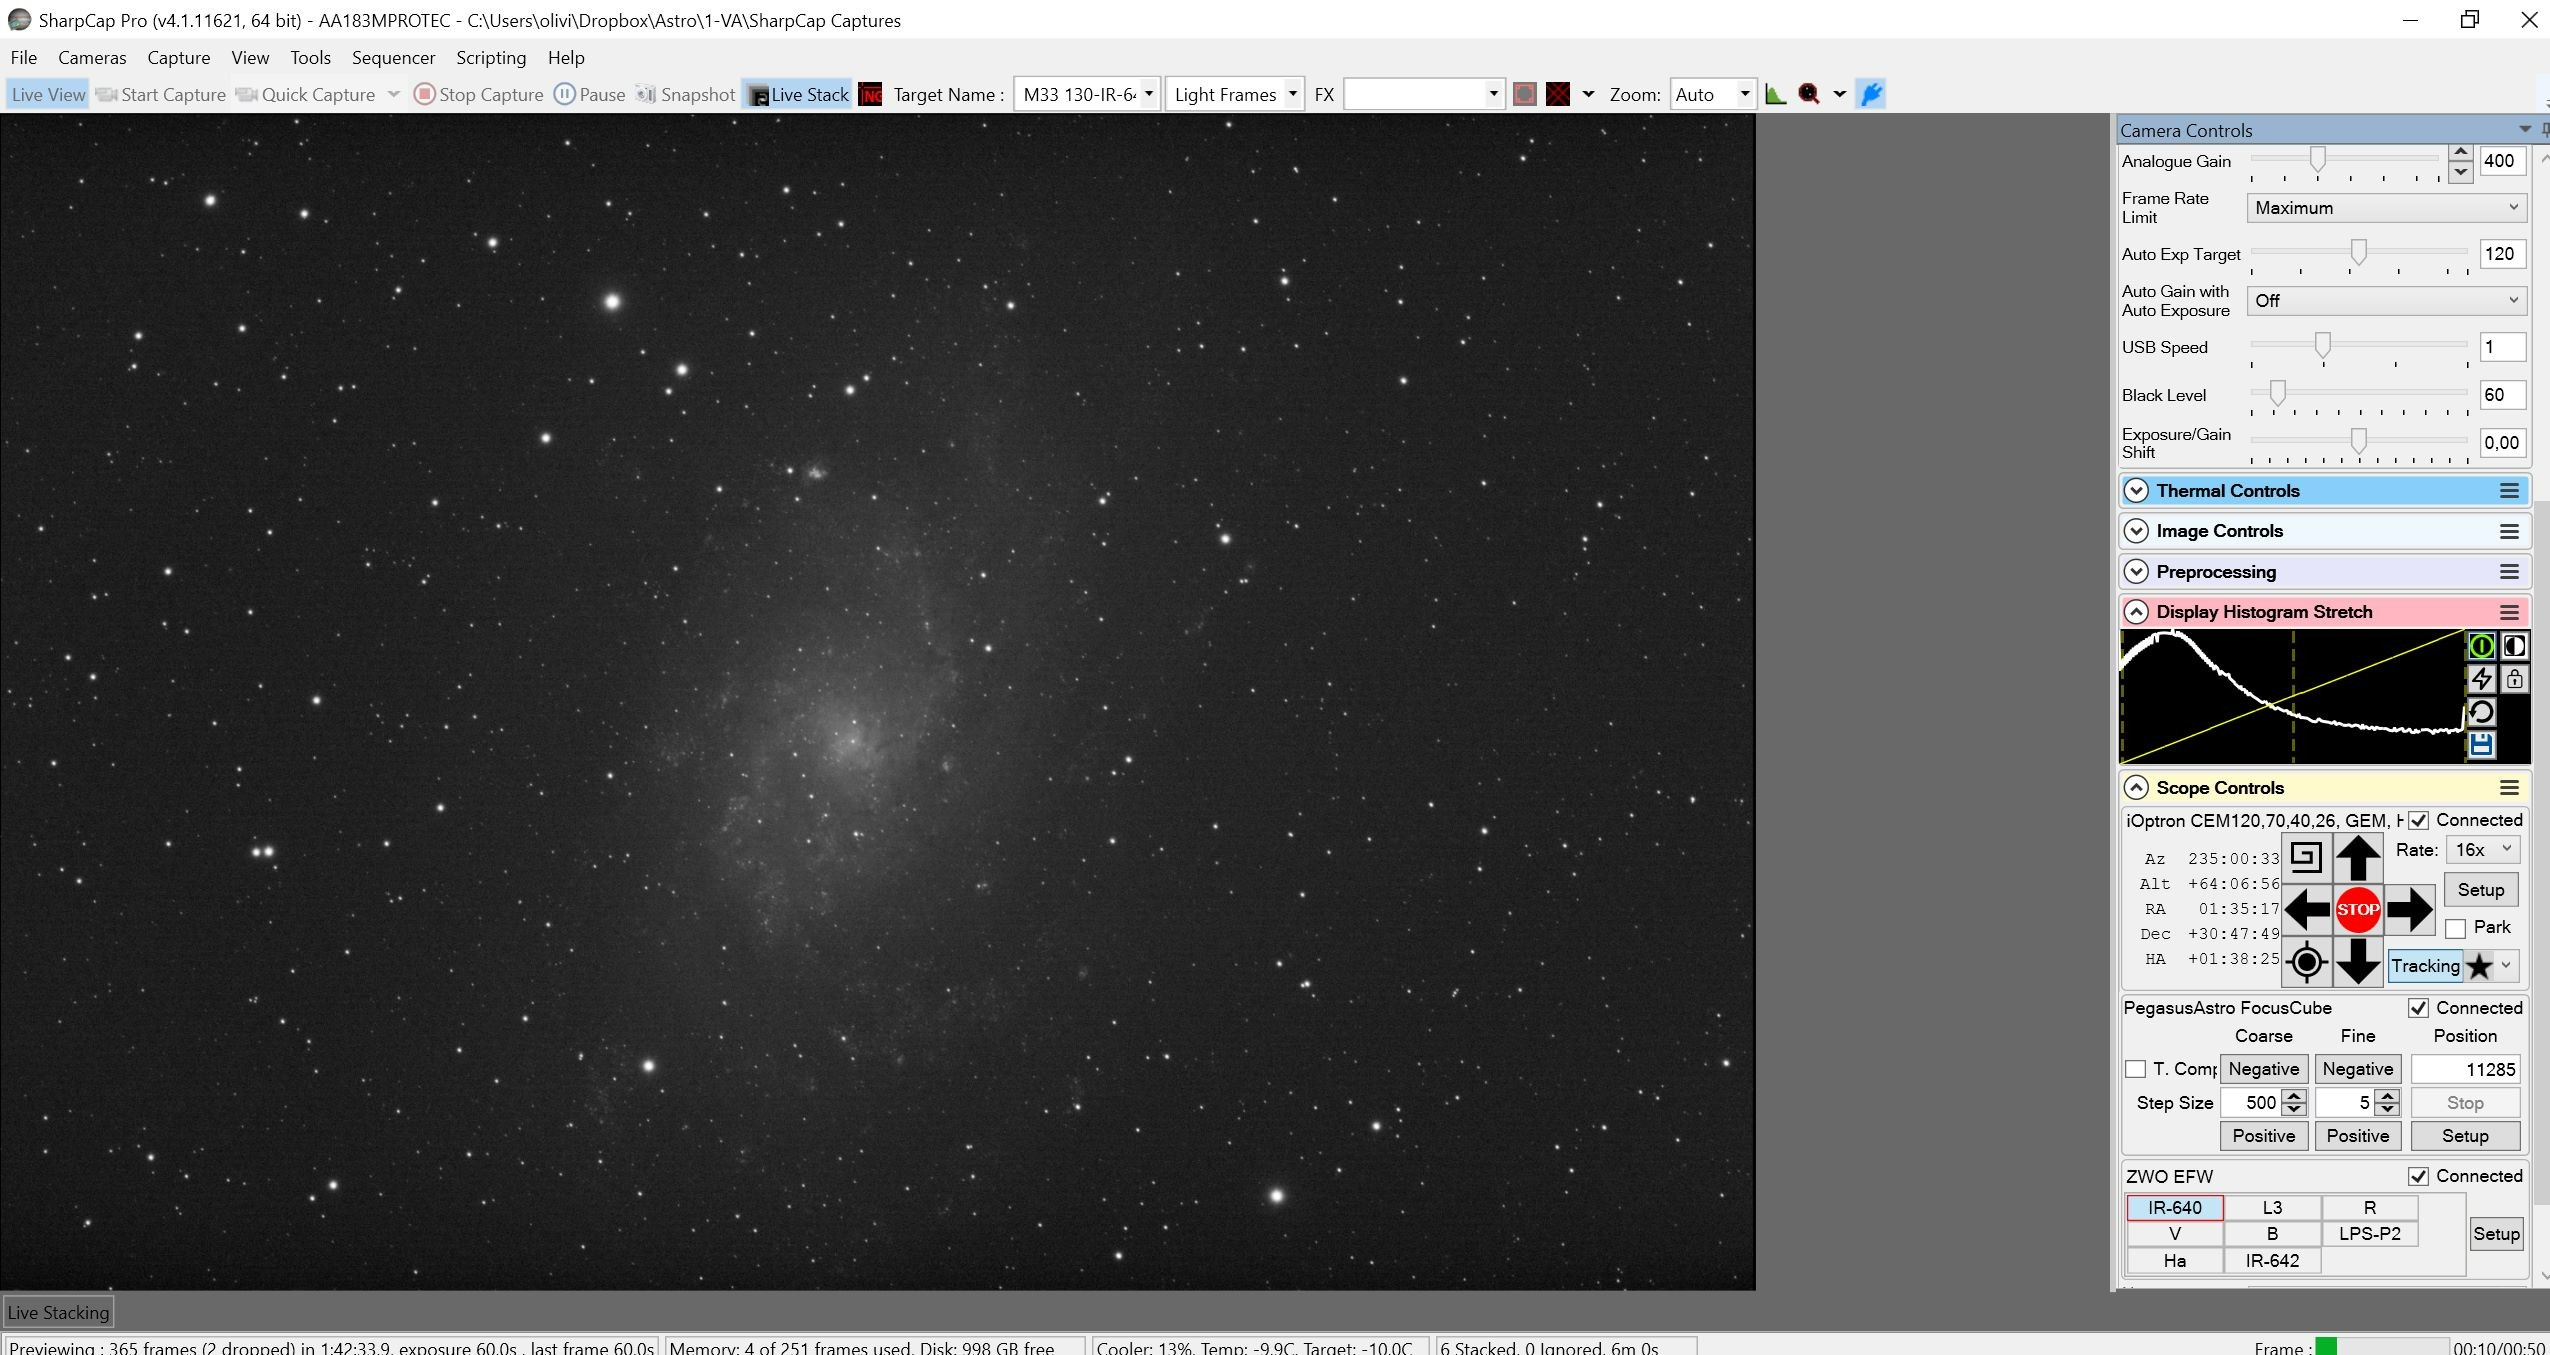Screen dimensions: 2550x1355
Task: Open the Scripting menu
Action: click(x=491, y=58)
